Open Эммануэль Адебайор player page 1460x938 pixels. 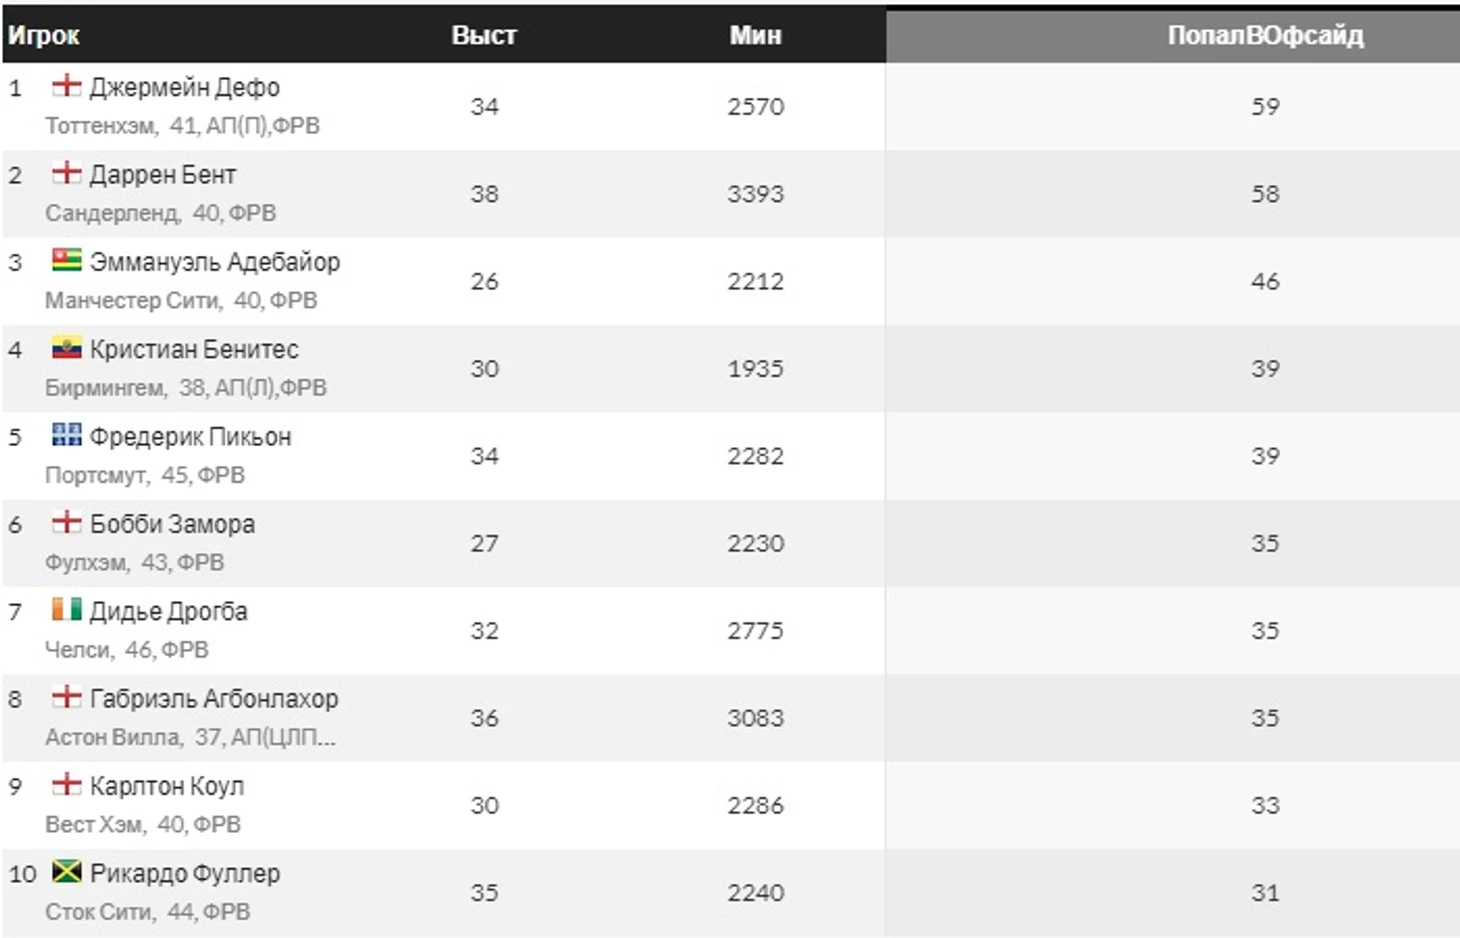[215, 262]
